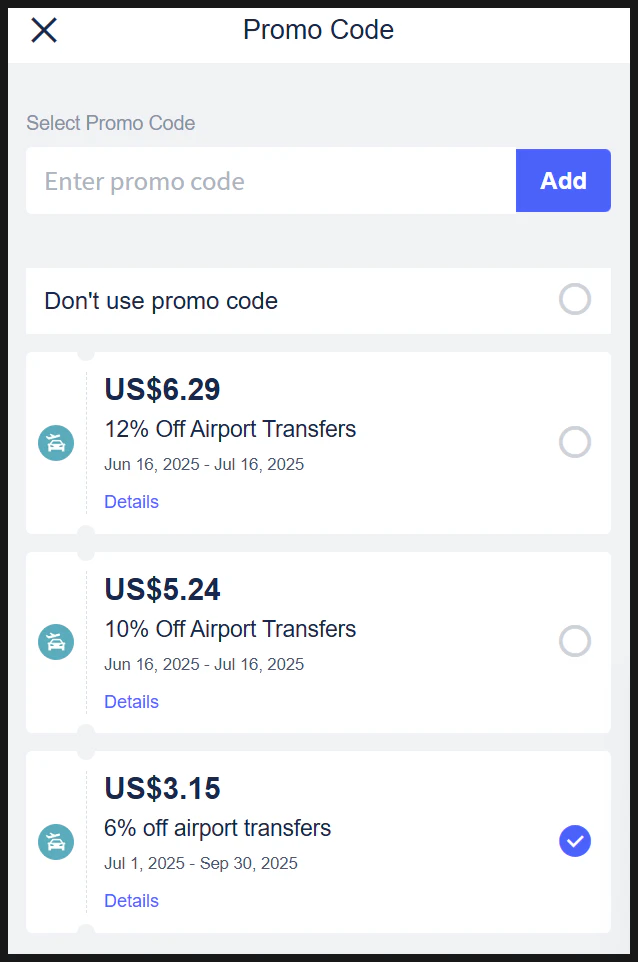Click the US$3.15 discount amount

pos(162,789)
